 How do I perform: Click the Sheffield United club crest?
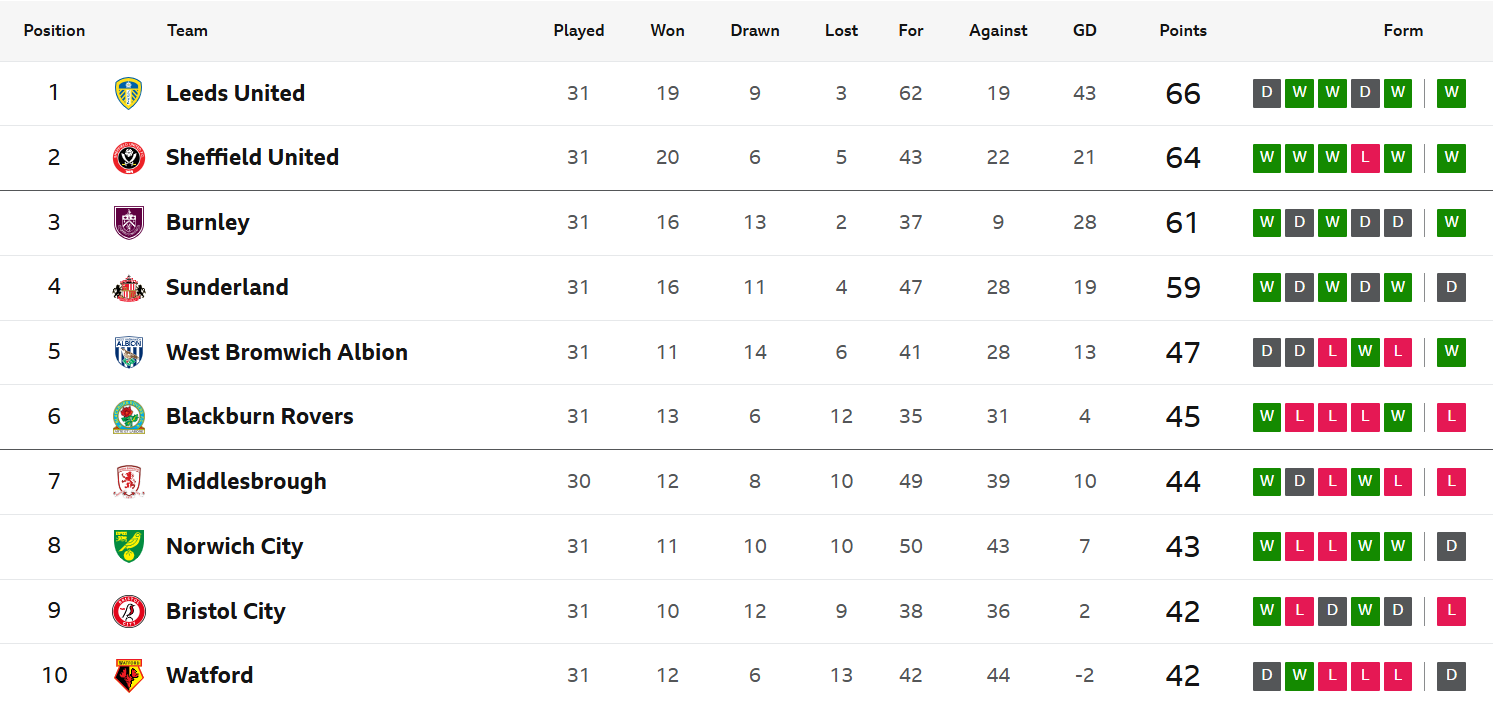pyautogui.click(x=129, y=158)
